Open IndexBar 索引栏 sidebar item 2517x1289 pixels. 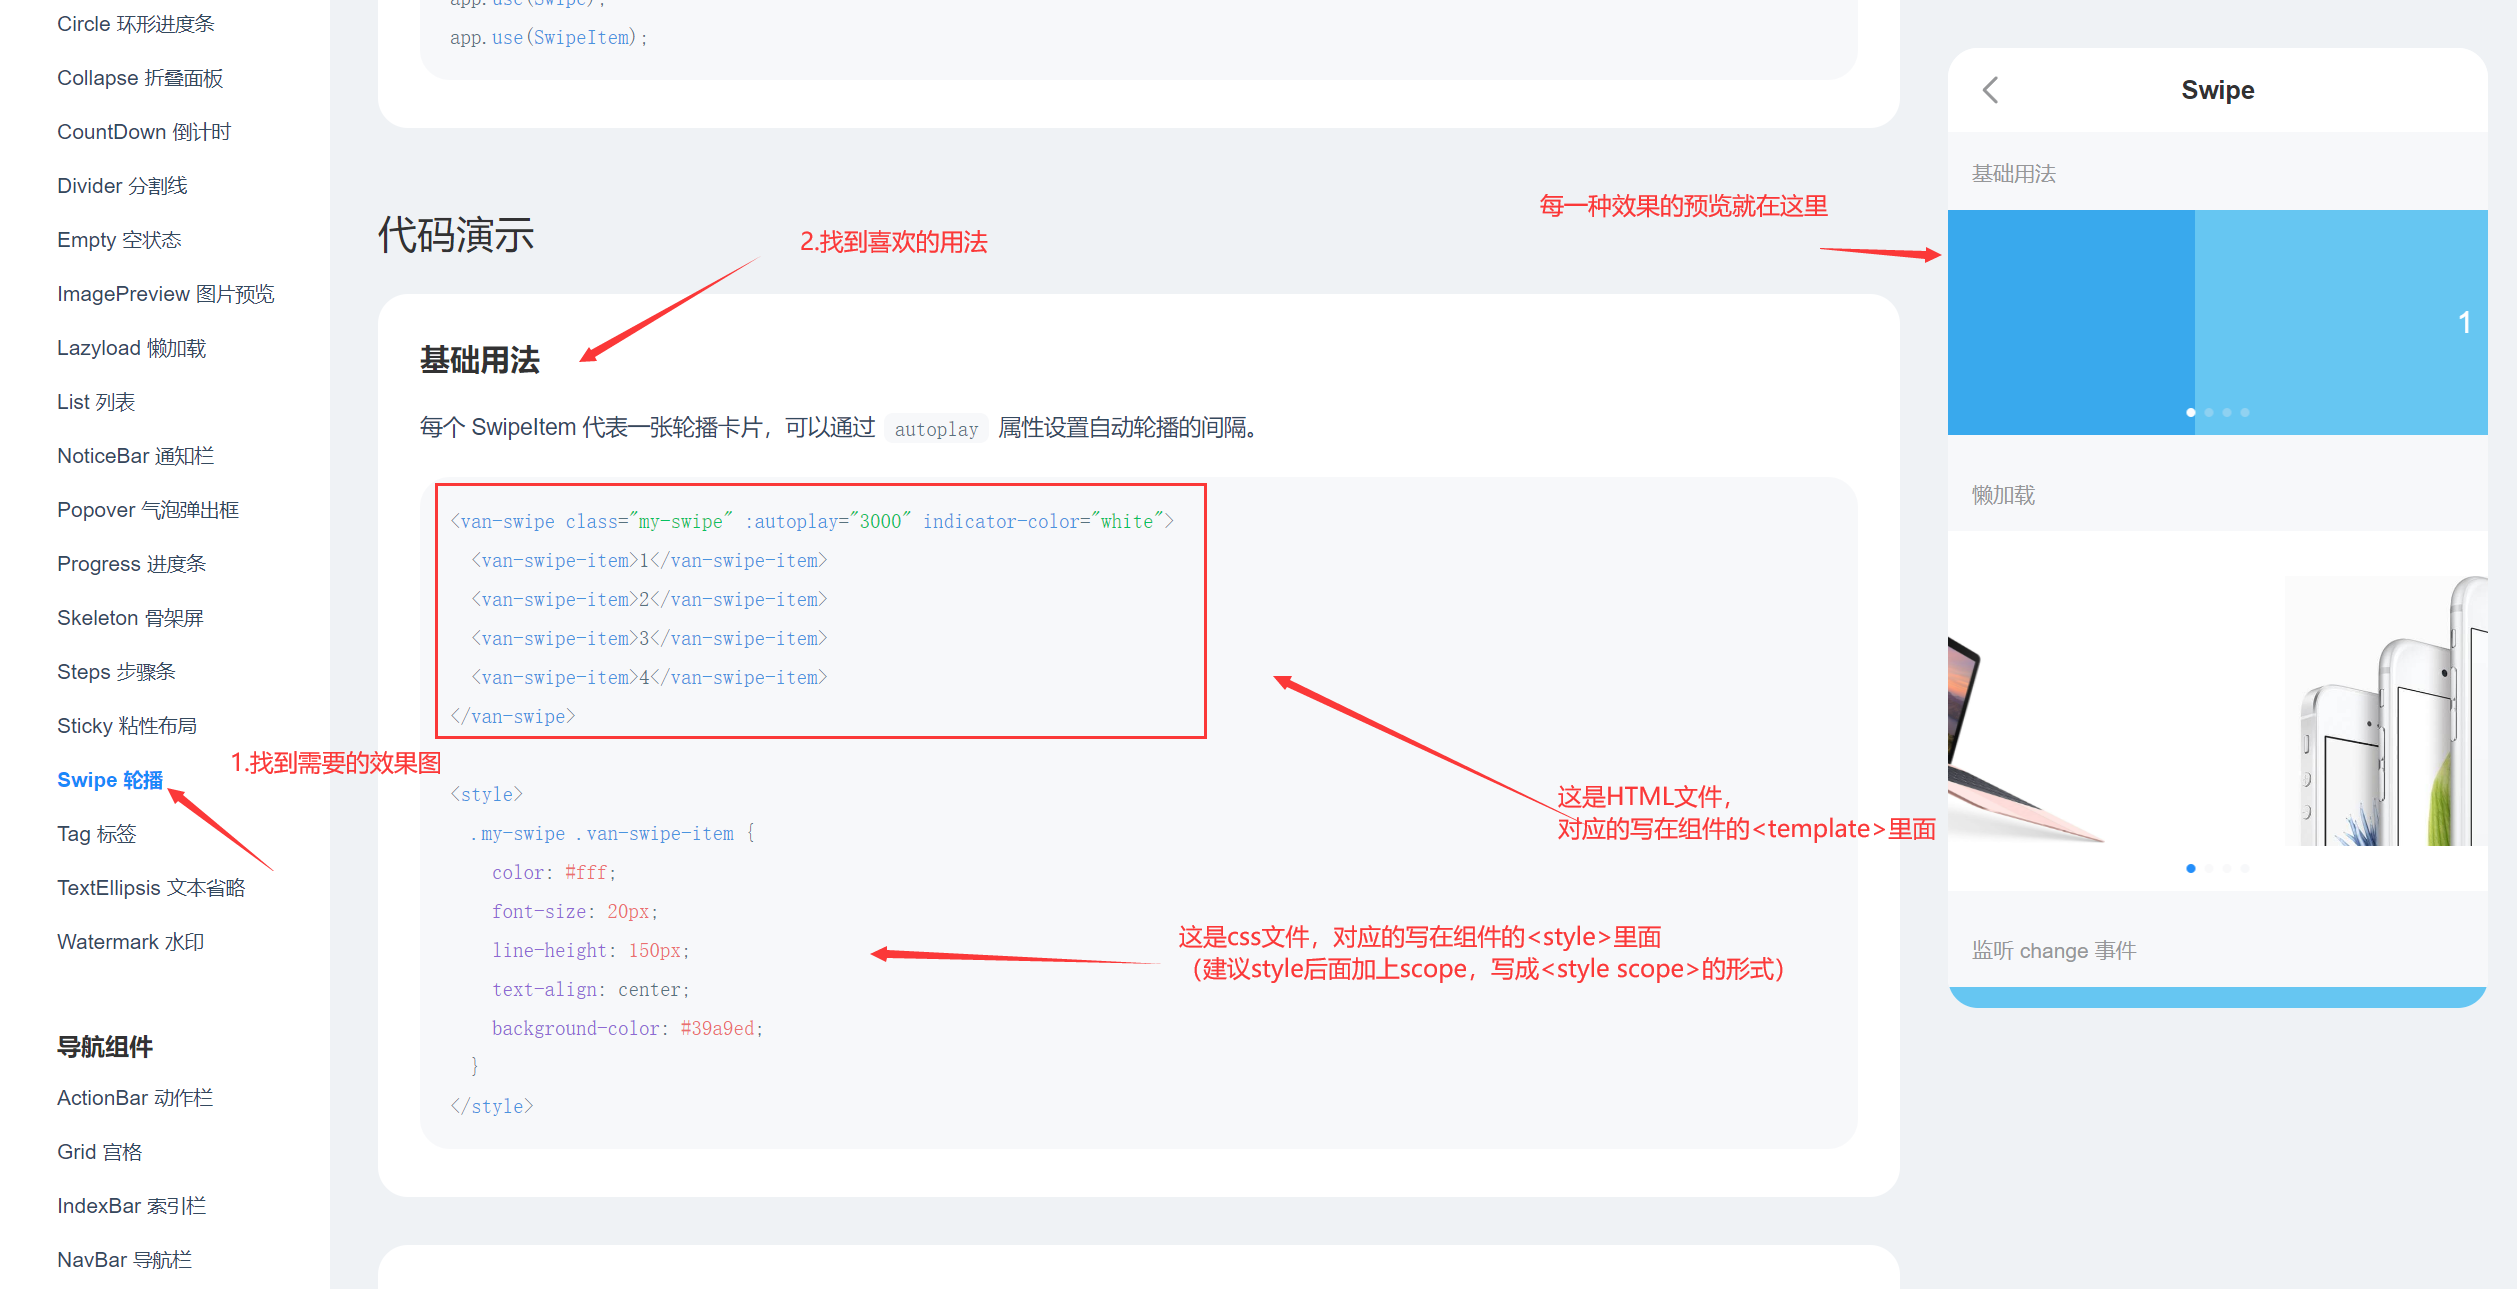point(131,1206)
